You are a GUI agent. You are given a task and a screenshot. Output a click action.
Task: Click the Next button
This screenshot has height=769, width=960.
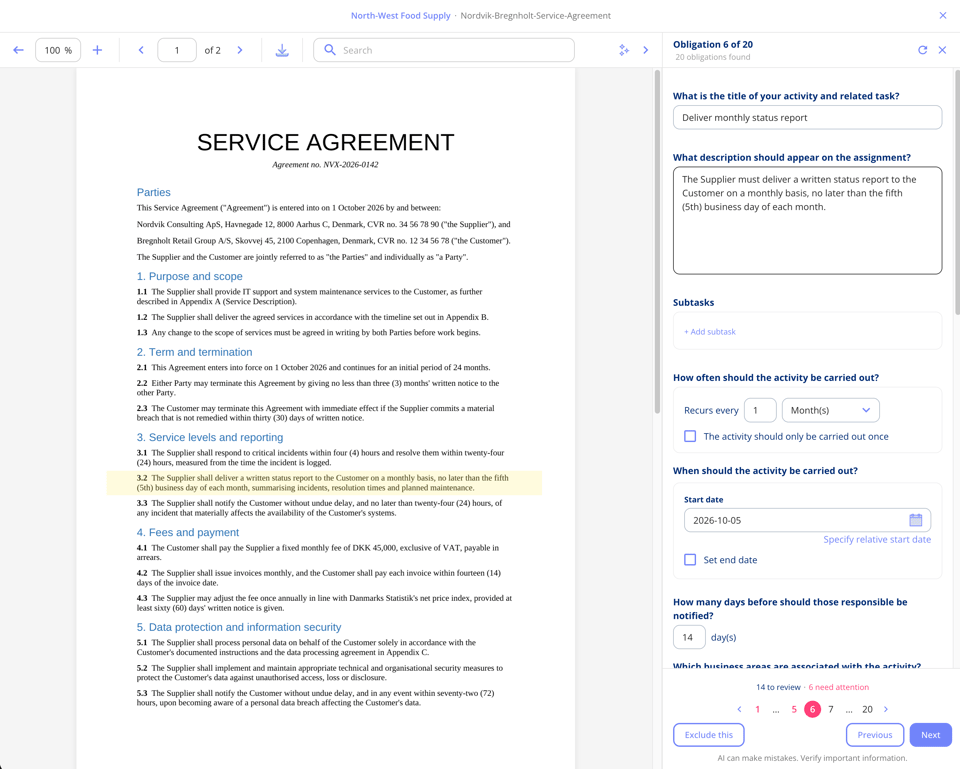coord(930,735)
